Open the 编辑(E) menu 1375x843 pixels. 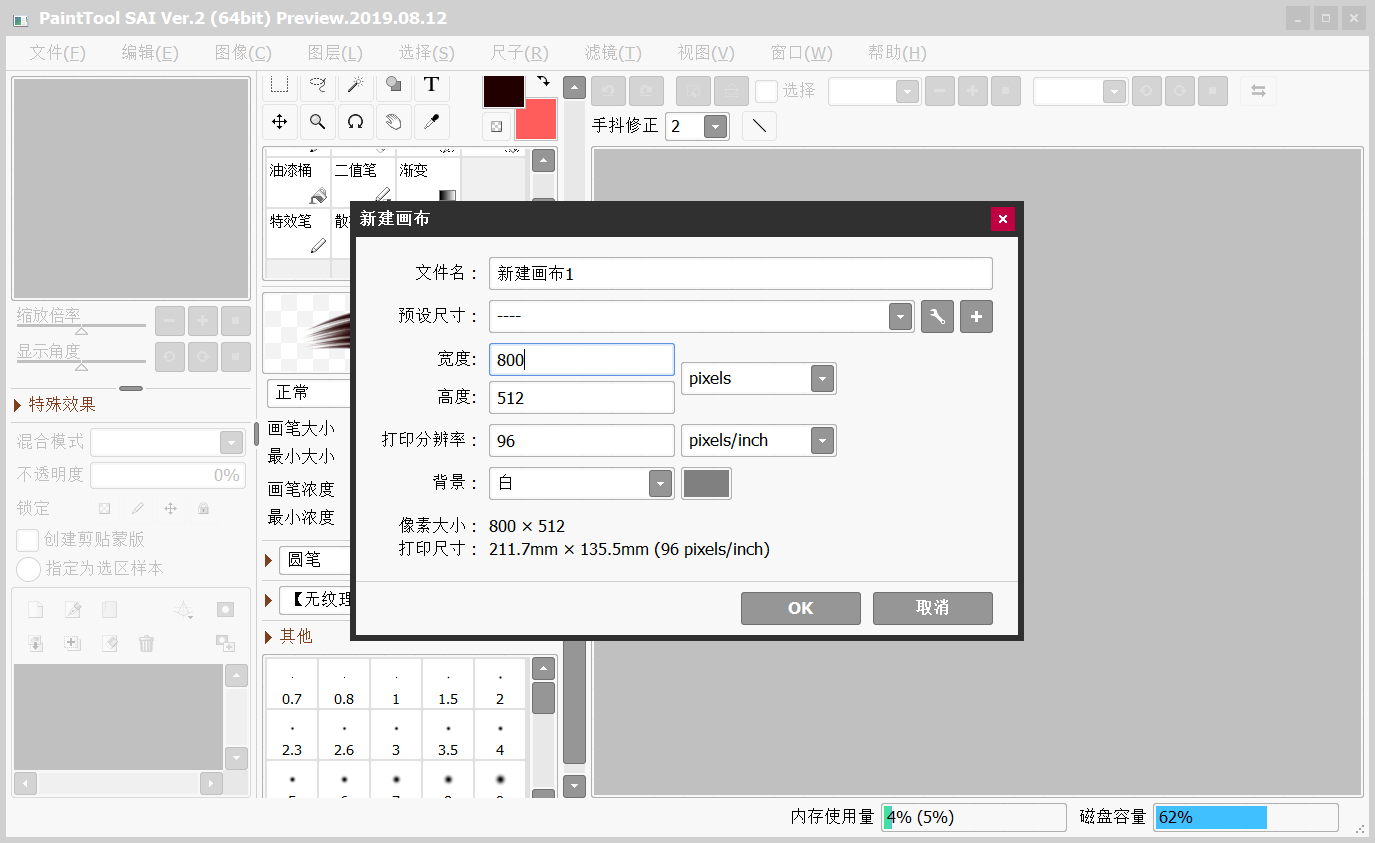coord(150,53)
